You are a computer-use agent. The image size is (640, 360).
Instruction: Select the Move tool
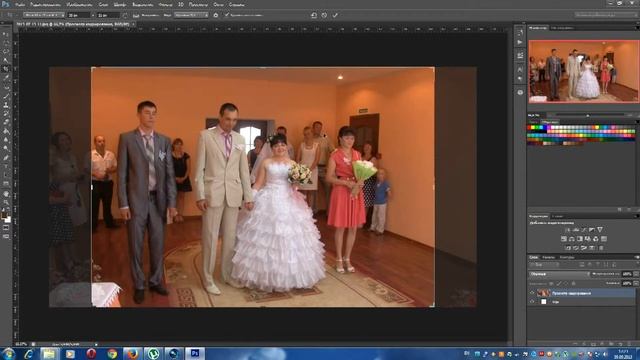click(x=6, y=35)
